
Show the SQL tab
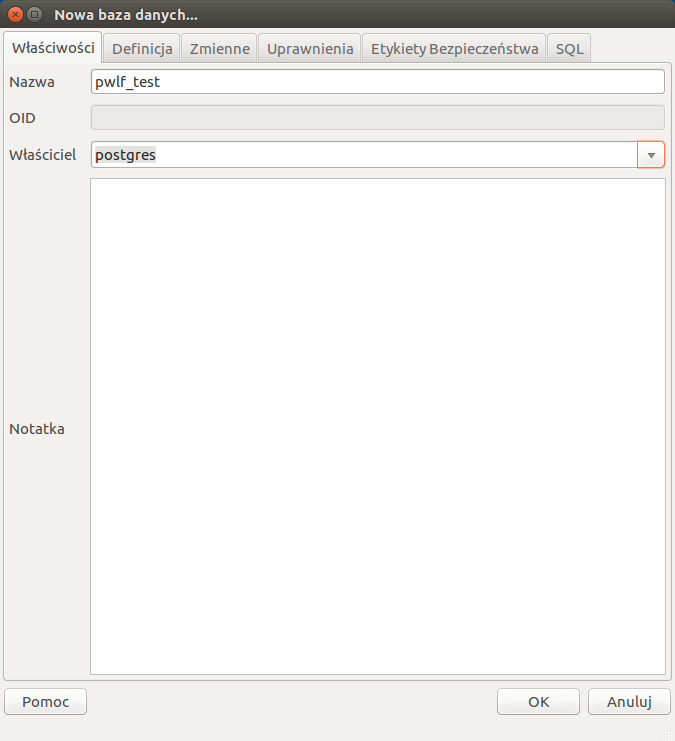569,48
